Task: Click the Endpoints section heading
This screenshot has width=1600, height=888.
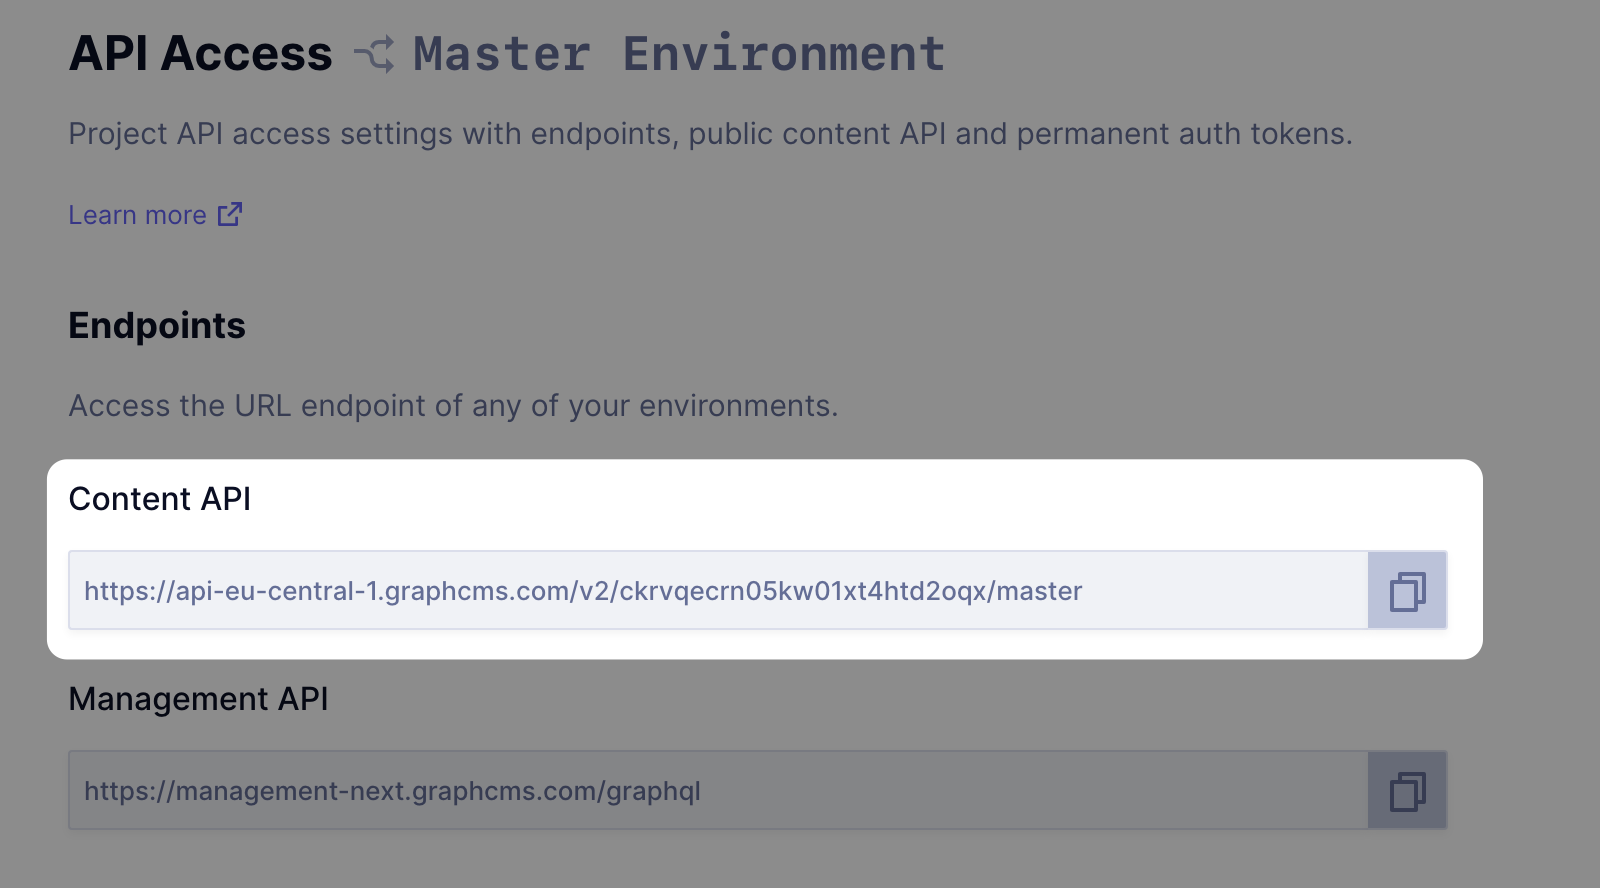Action: pyautogui.click(x=156, y=324)
